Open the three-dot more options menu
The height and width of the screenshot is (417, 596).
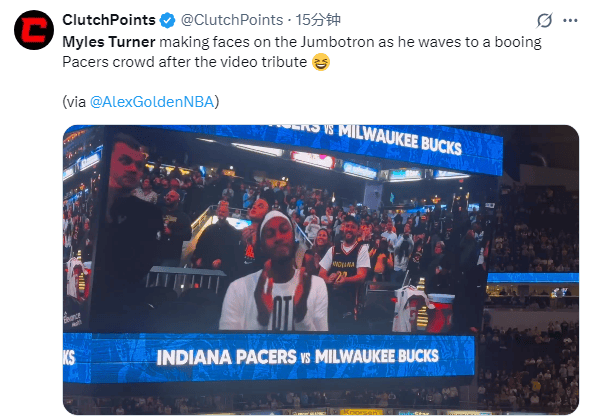[x=570, y=21]
